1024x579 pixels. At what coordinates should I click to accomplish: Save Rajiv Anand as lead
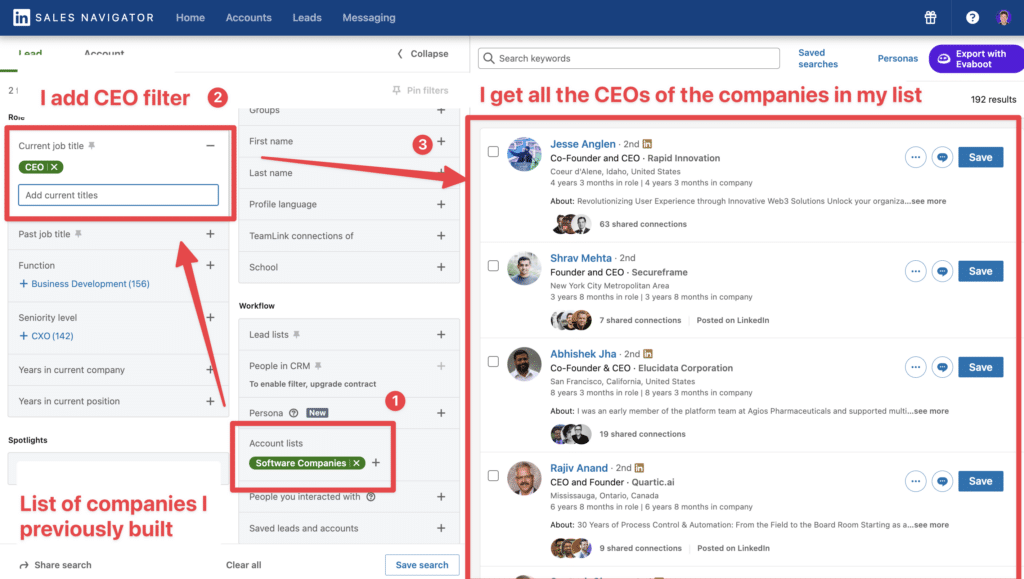980,481
